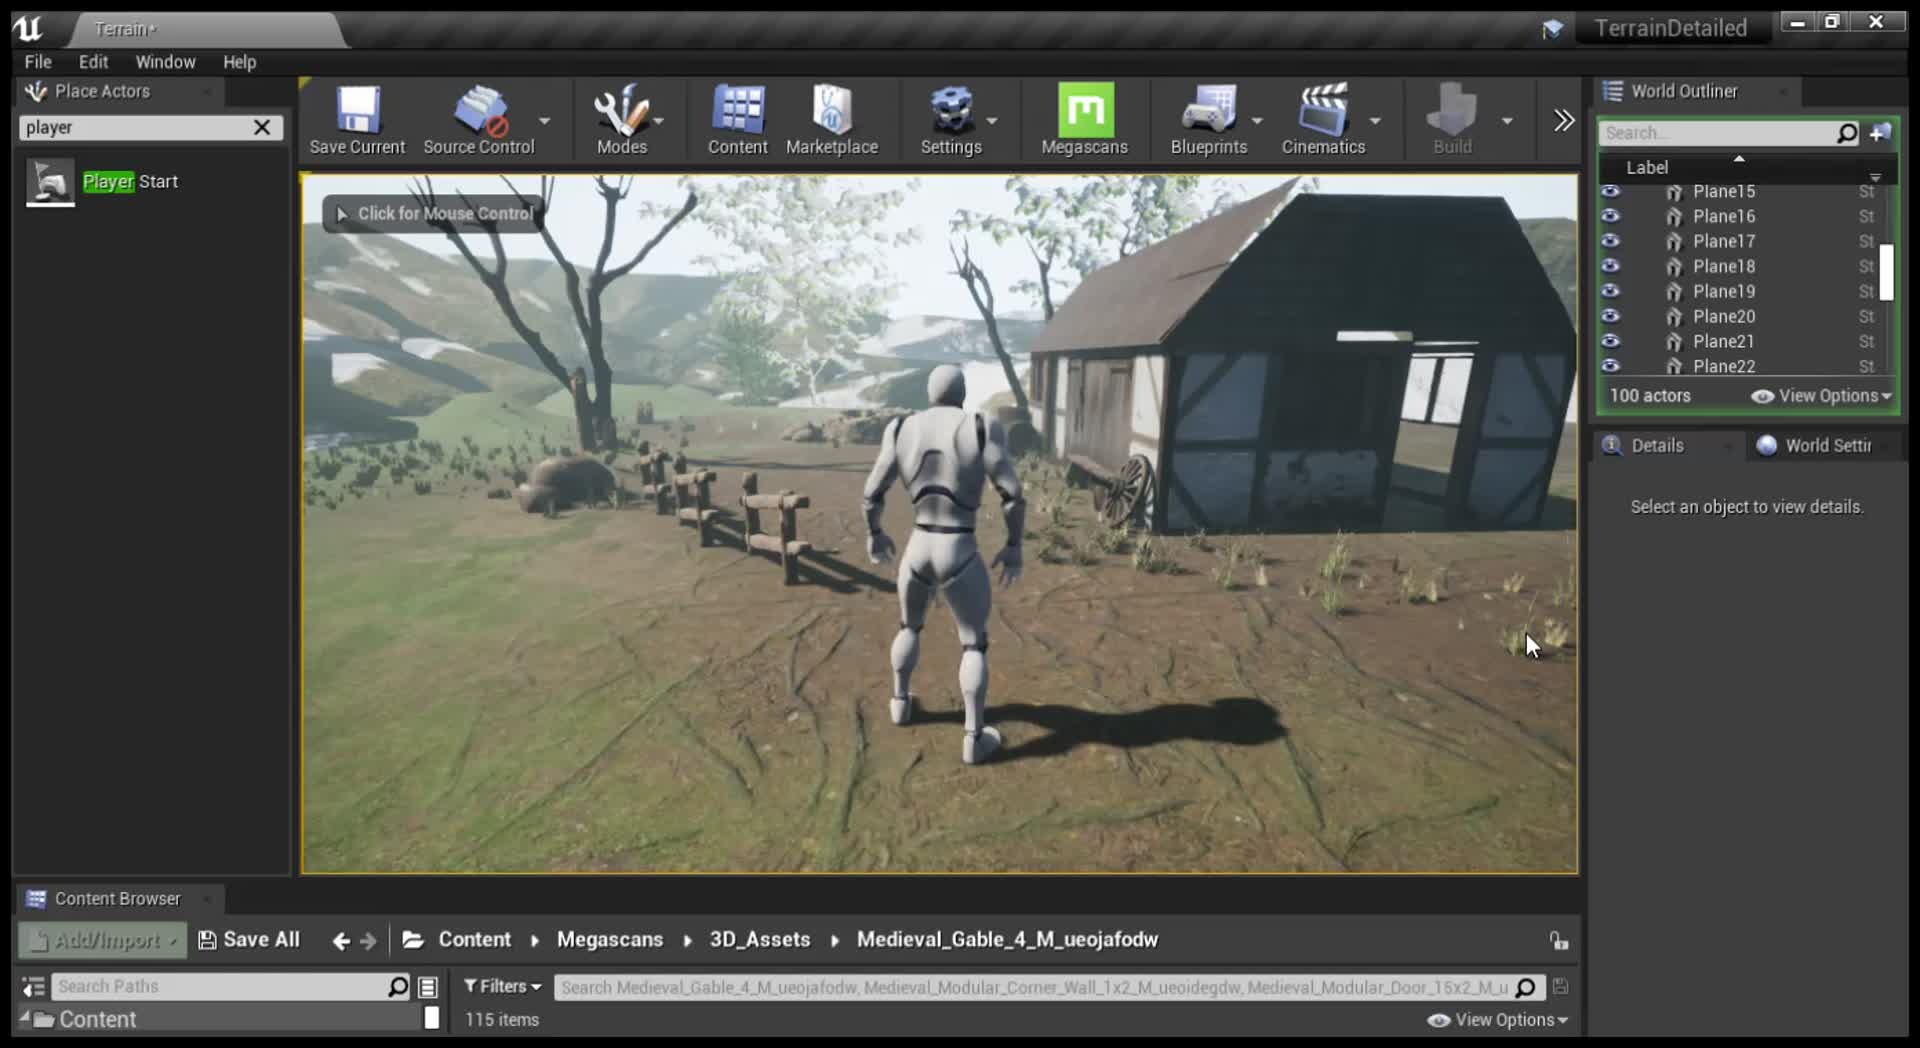Screen dimensions: 1920x1048
Task: Hide Plane15 in World Outliner
Action: [x=1613, y=191]
